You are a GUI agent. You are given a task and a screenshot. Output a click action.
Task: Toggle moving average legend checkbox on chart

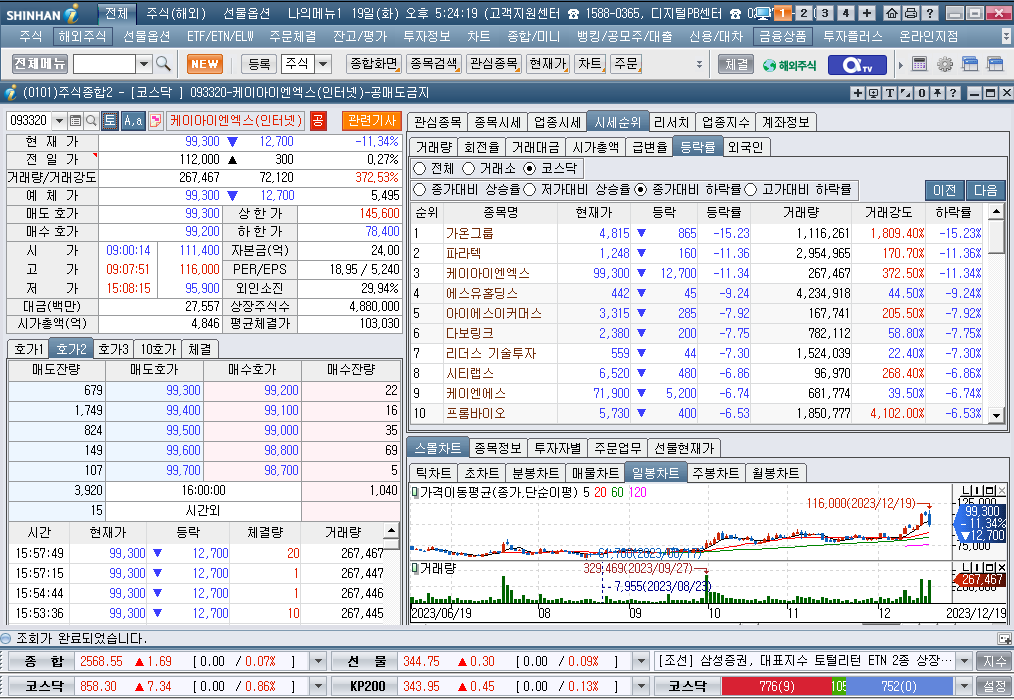[x=415, y=492]
